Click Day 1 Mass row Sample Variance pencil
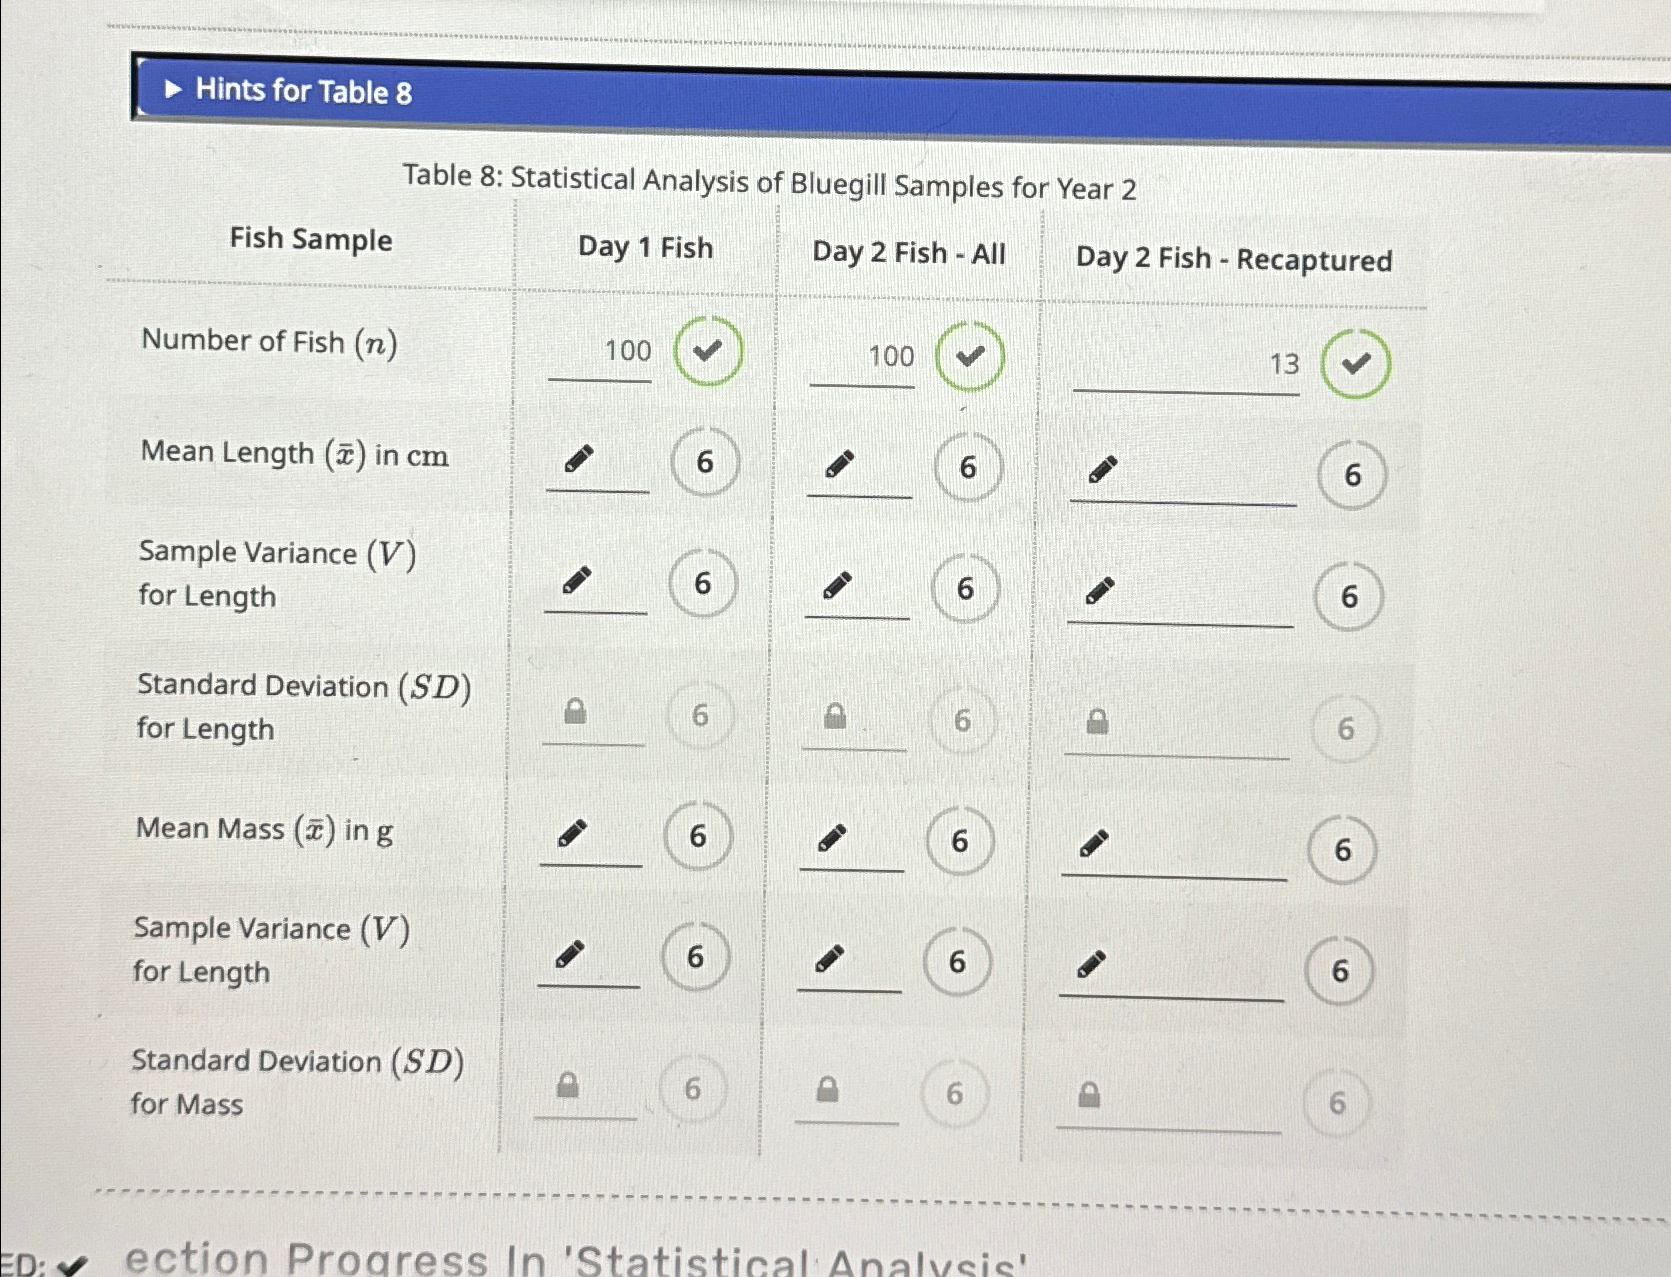 (x=570, y=954)
